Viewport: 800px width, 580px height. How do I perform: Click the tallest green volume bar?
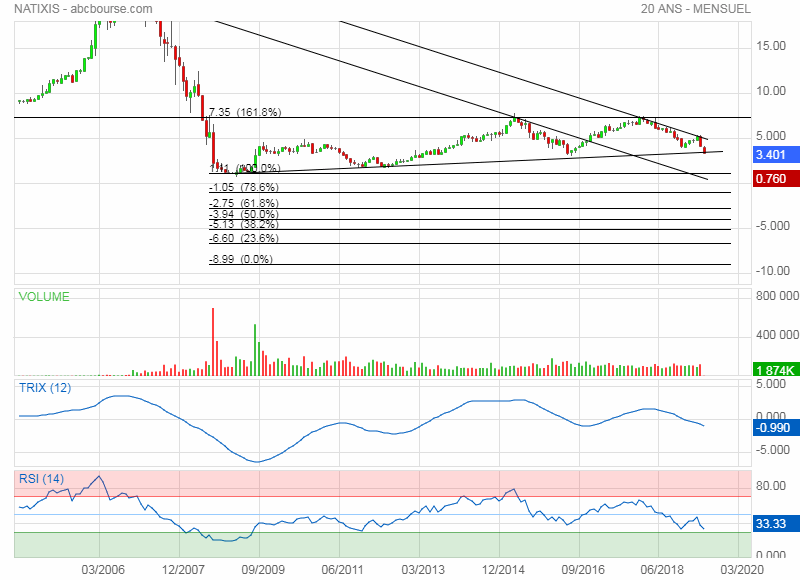click(x=255, y=350)
